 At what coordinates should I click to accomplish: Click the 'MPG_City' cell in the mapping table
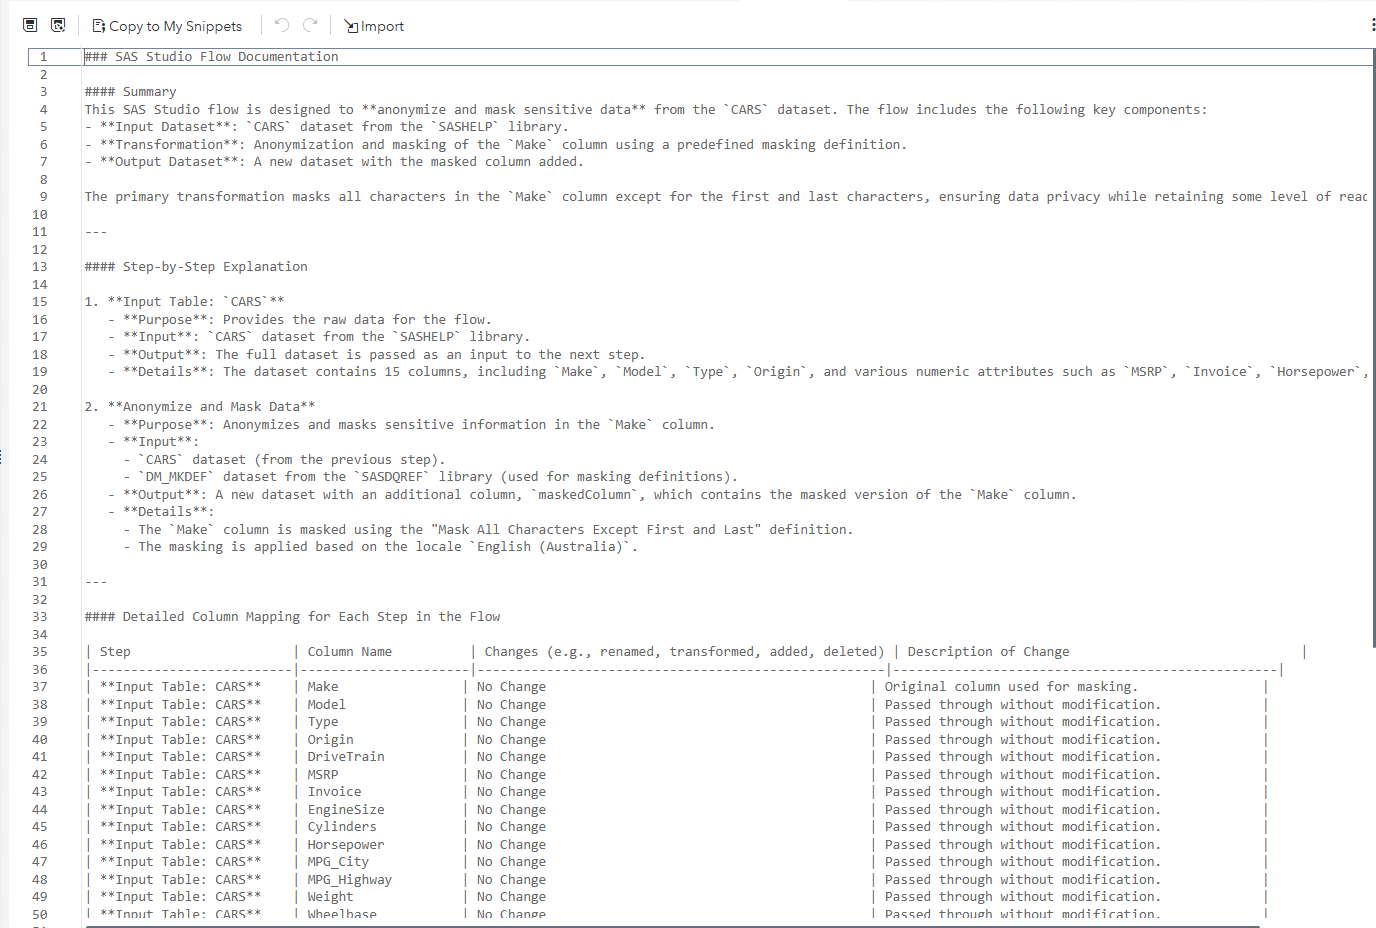338,862
